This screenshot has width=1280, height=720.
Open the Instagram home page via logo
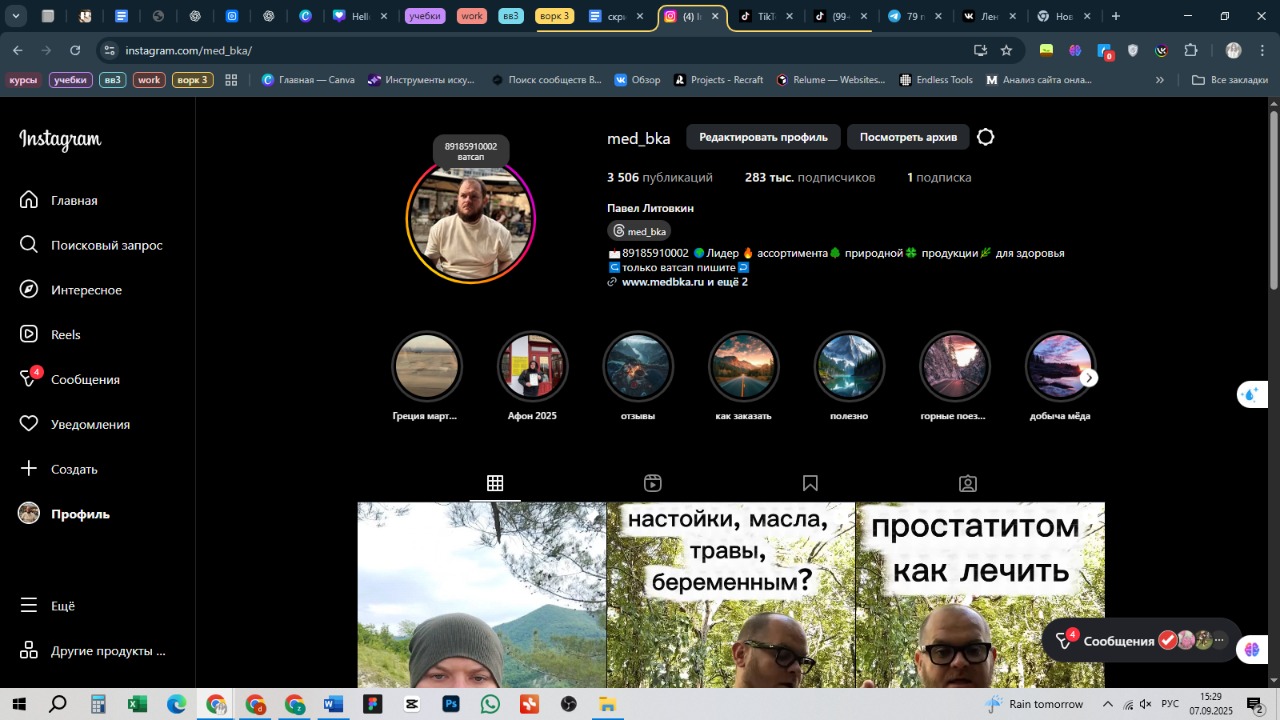60,140
